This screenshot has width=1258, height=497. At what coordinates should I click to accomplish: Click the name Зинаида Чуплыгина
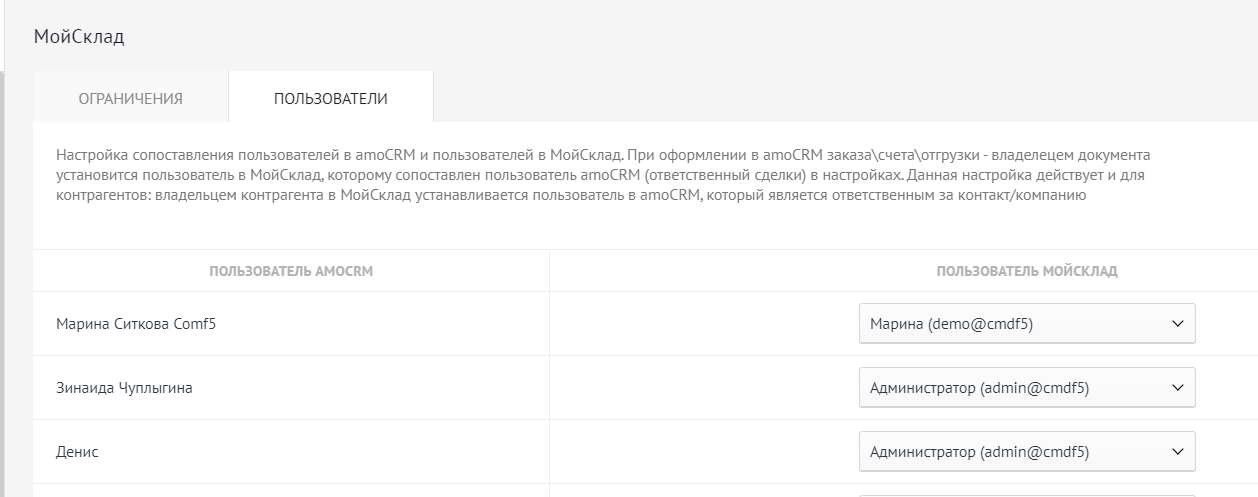[x=124, y=388]
